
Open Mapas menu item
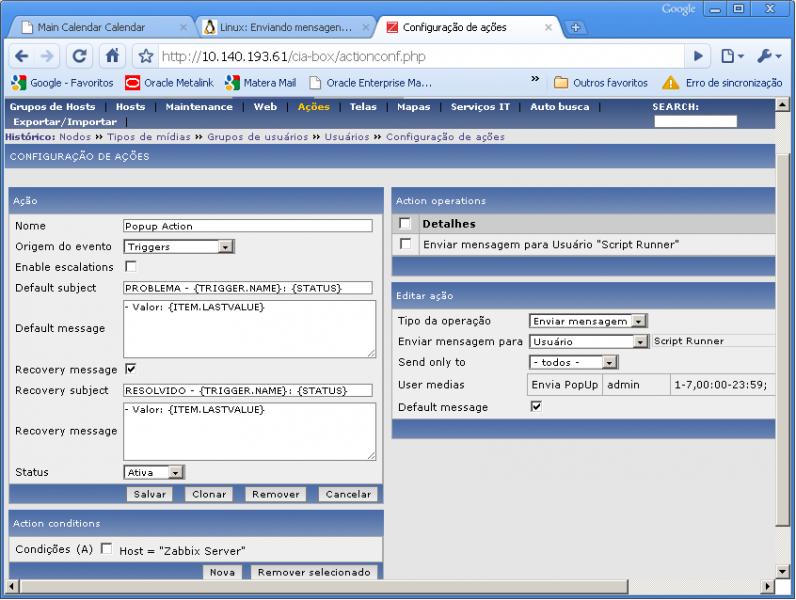point(414,107)
